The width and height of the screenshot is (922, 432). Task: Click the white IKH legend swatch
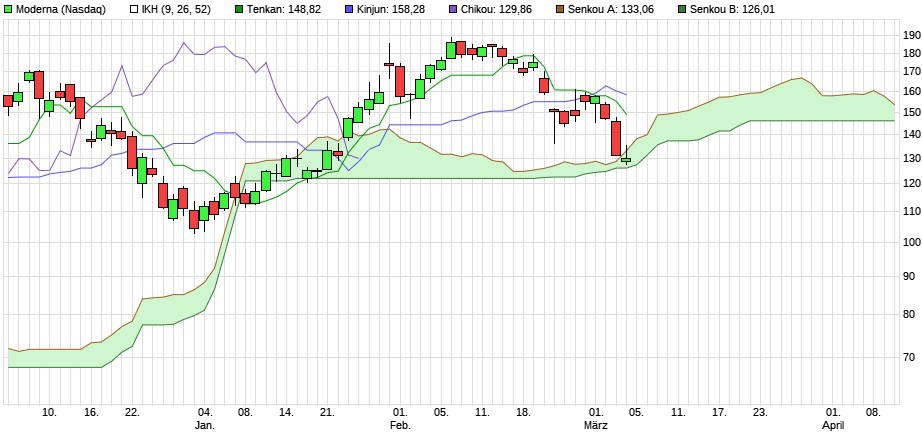pyautogui.click(x=133, y=9)
